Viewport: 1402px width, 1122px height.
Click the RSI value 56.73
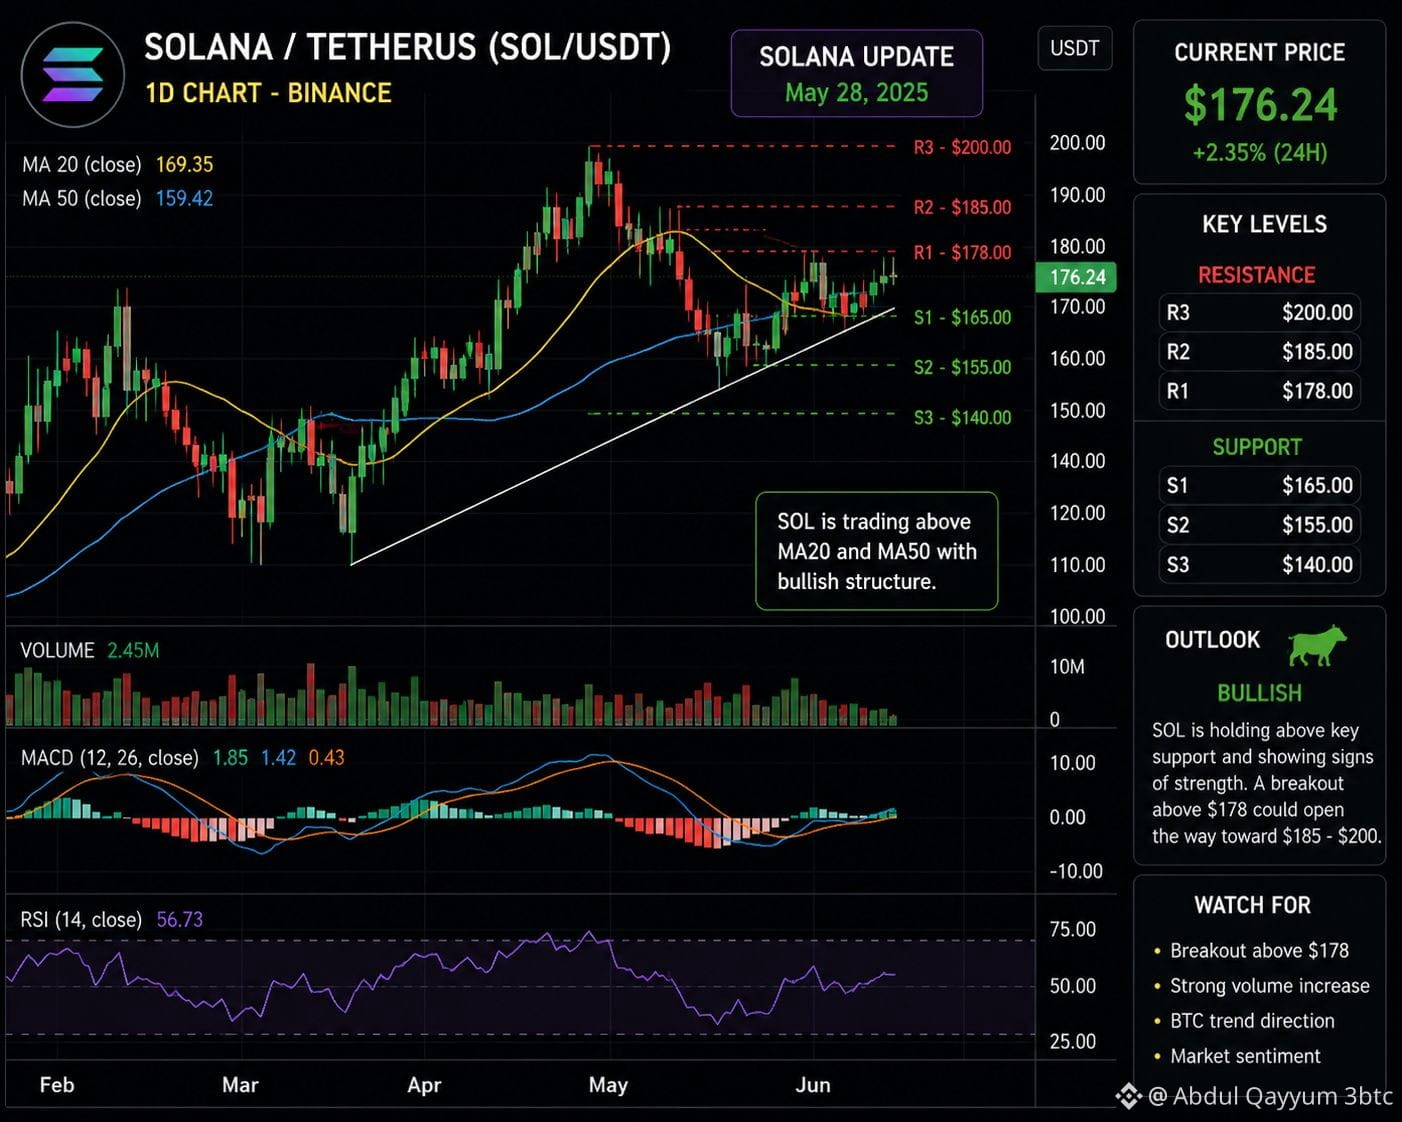[180, 919]
